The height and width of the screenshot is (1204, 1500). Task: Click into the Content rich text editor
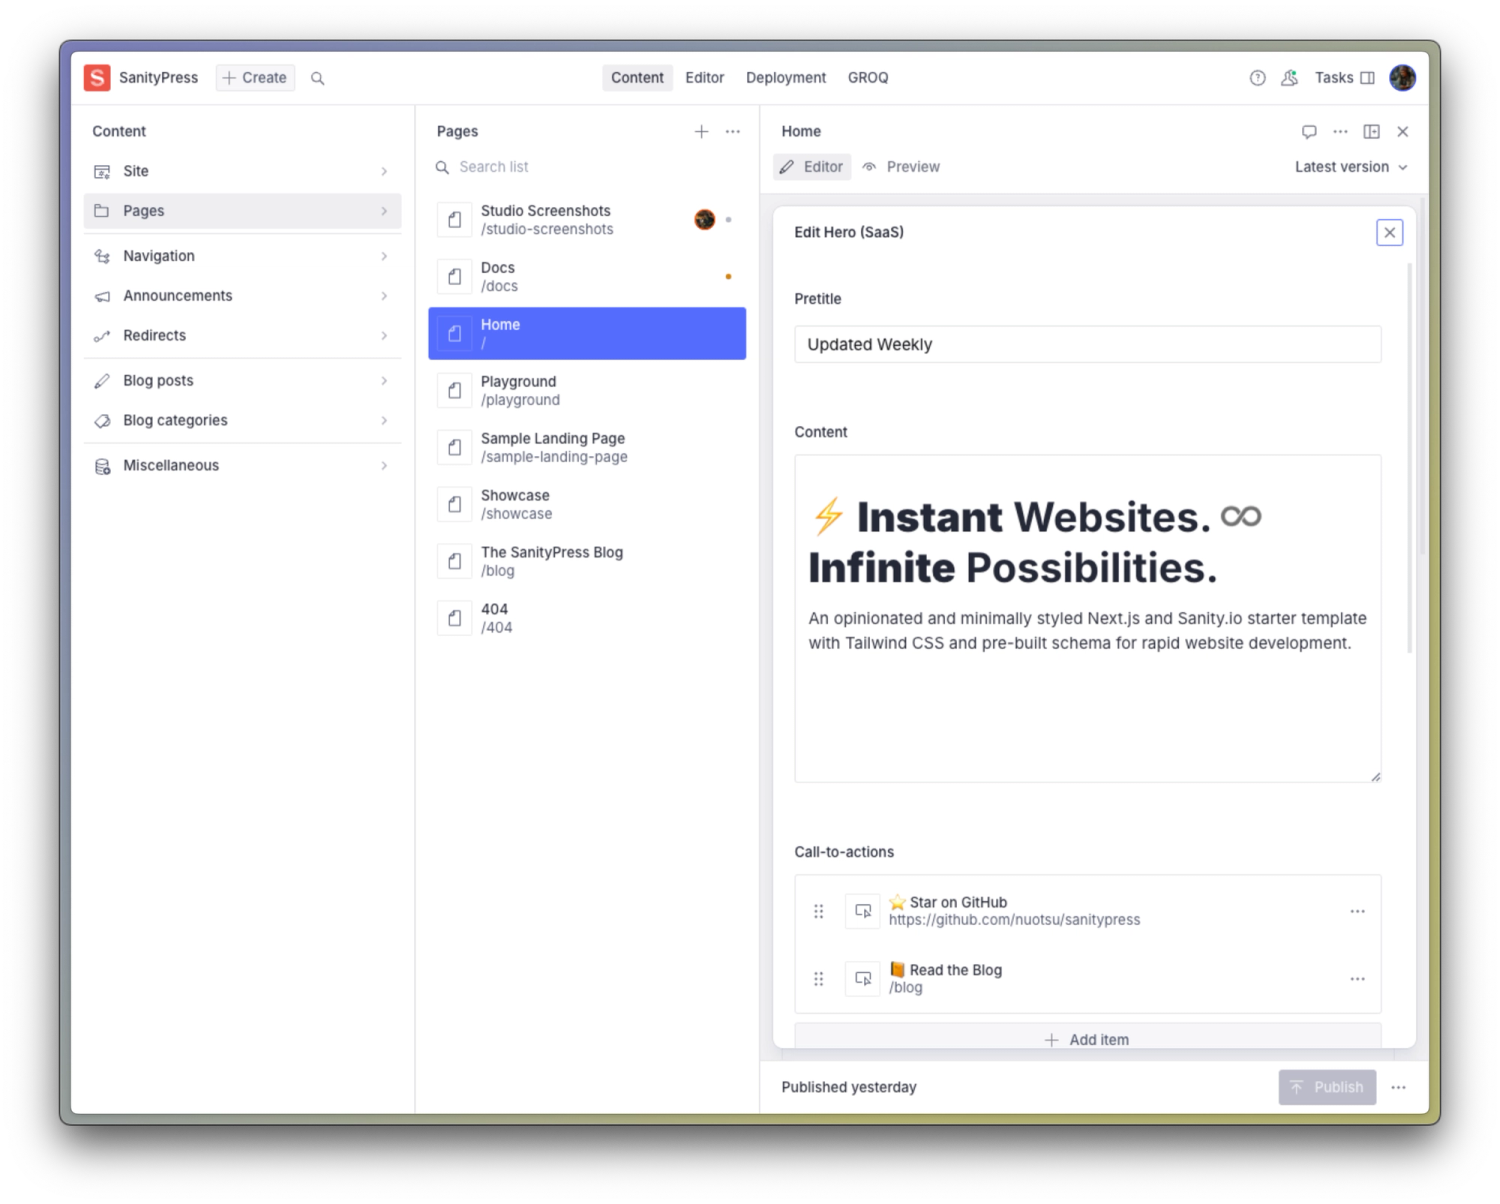pyautogui.click(x=1087, y=618)
